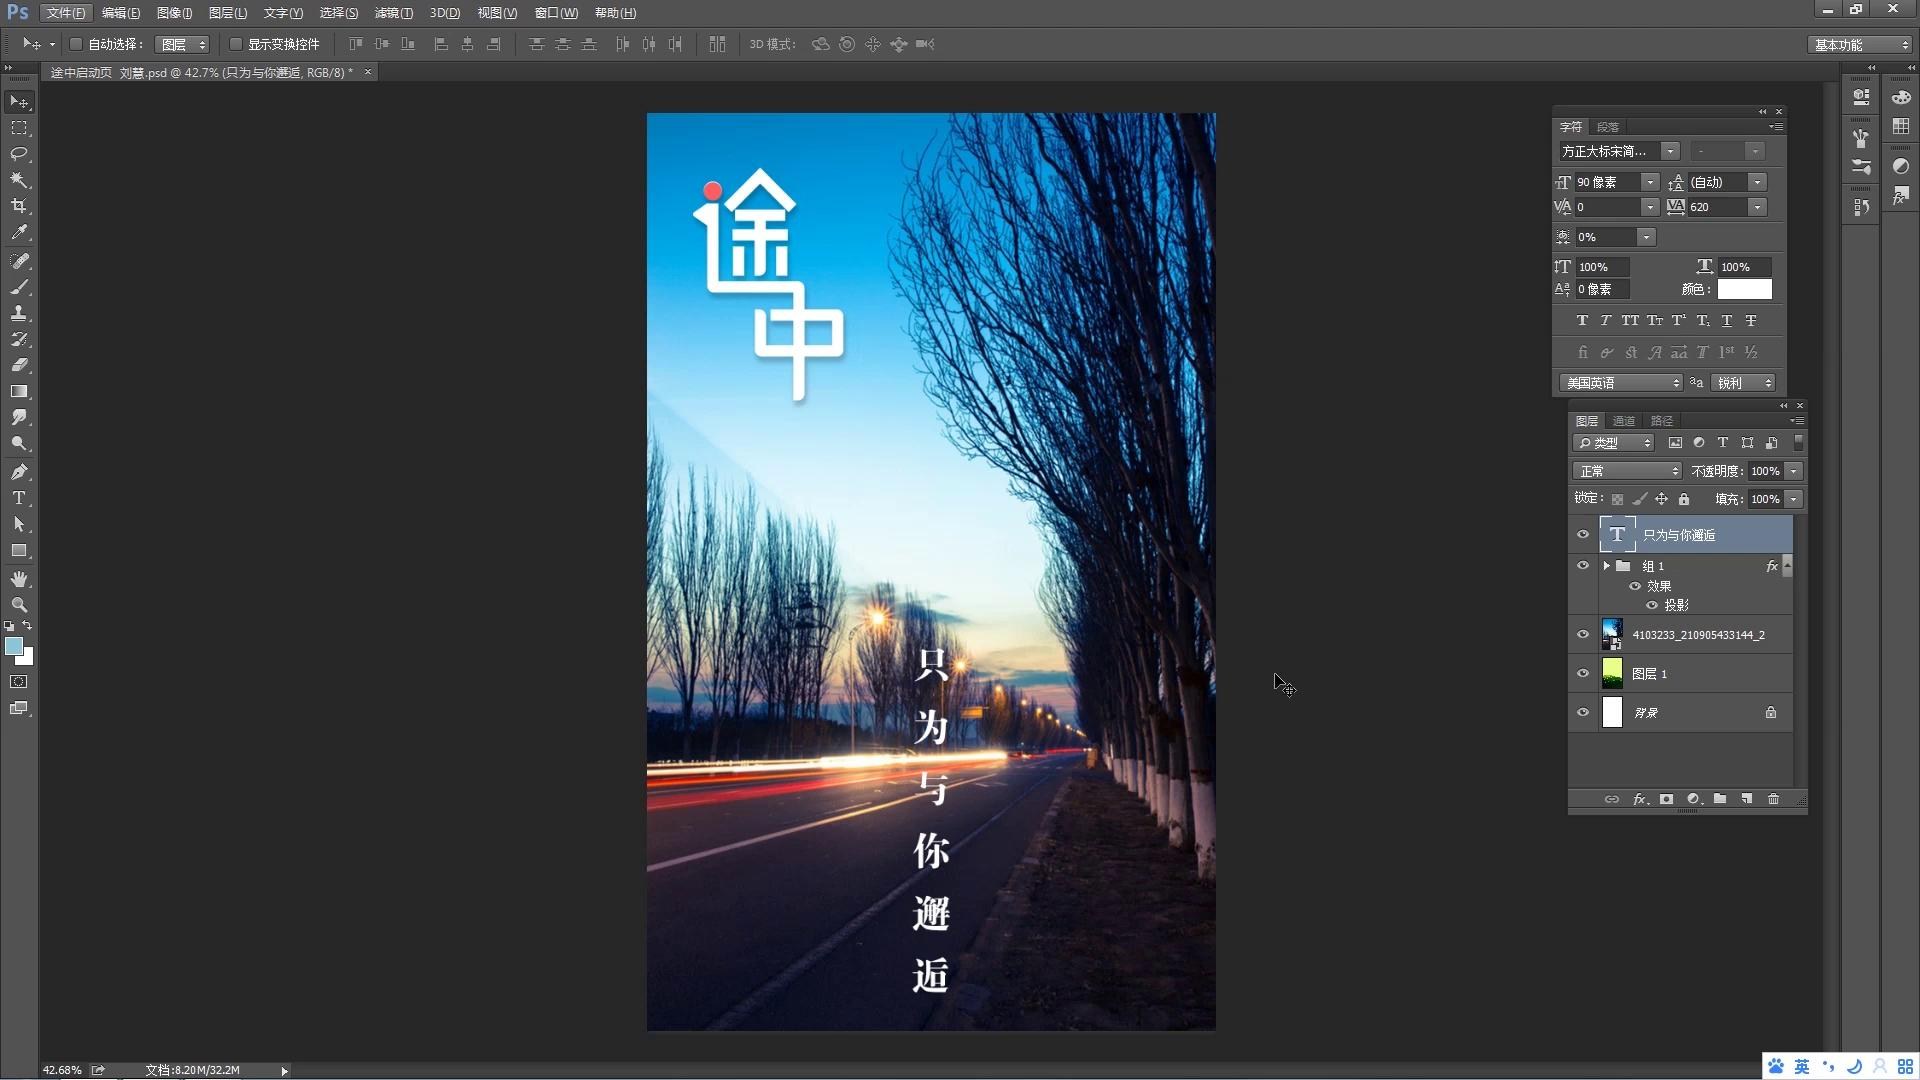The image size is (1920, 1080).
Task: Expand the 组 1 layer group
Action: (x=1606, y=566)
